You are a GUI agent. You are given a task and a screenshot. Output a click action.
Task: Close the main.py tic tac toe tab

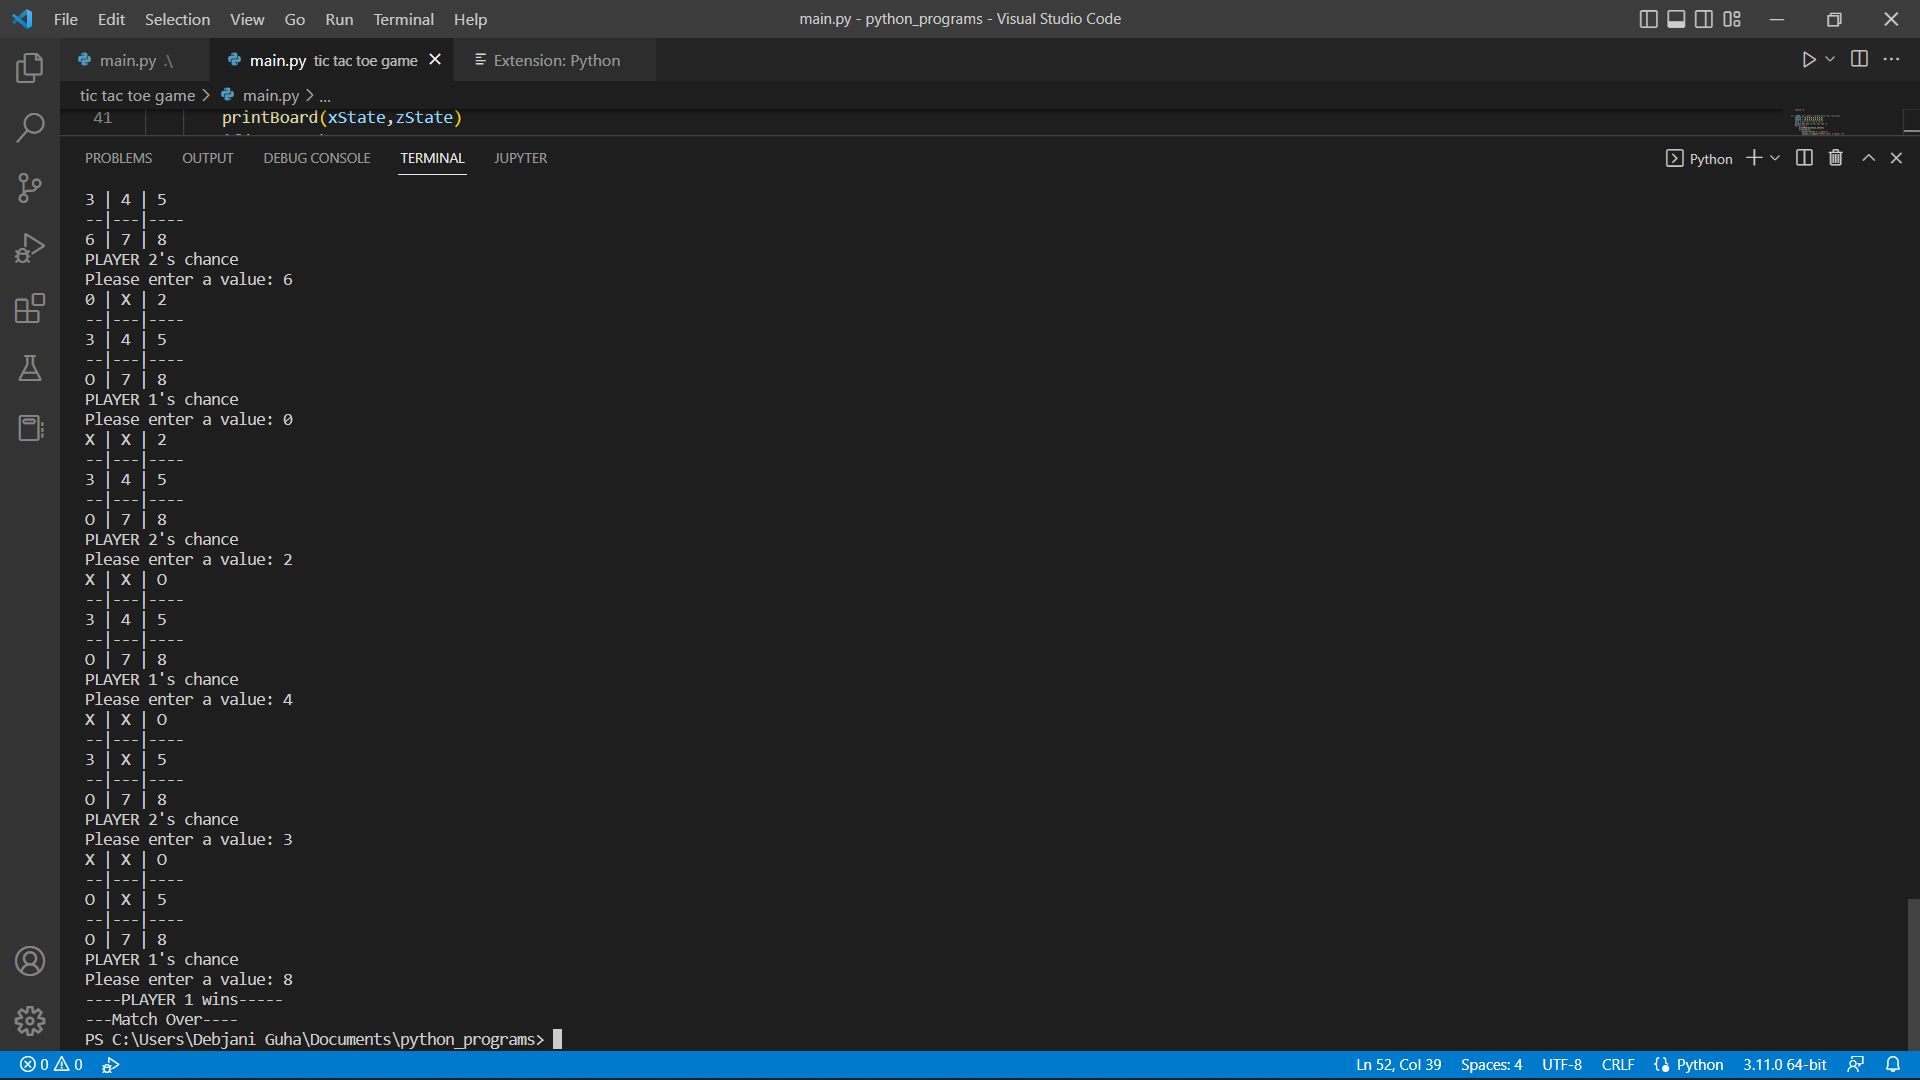(435, 60)
